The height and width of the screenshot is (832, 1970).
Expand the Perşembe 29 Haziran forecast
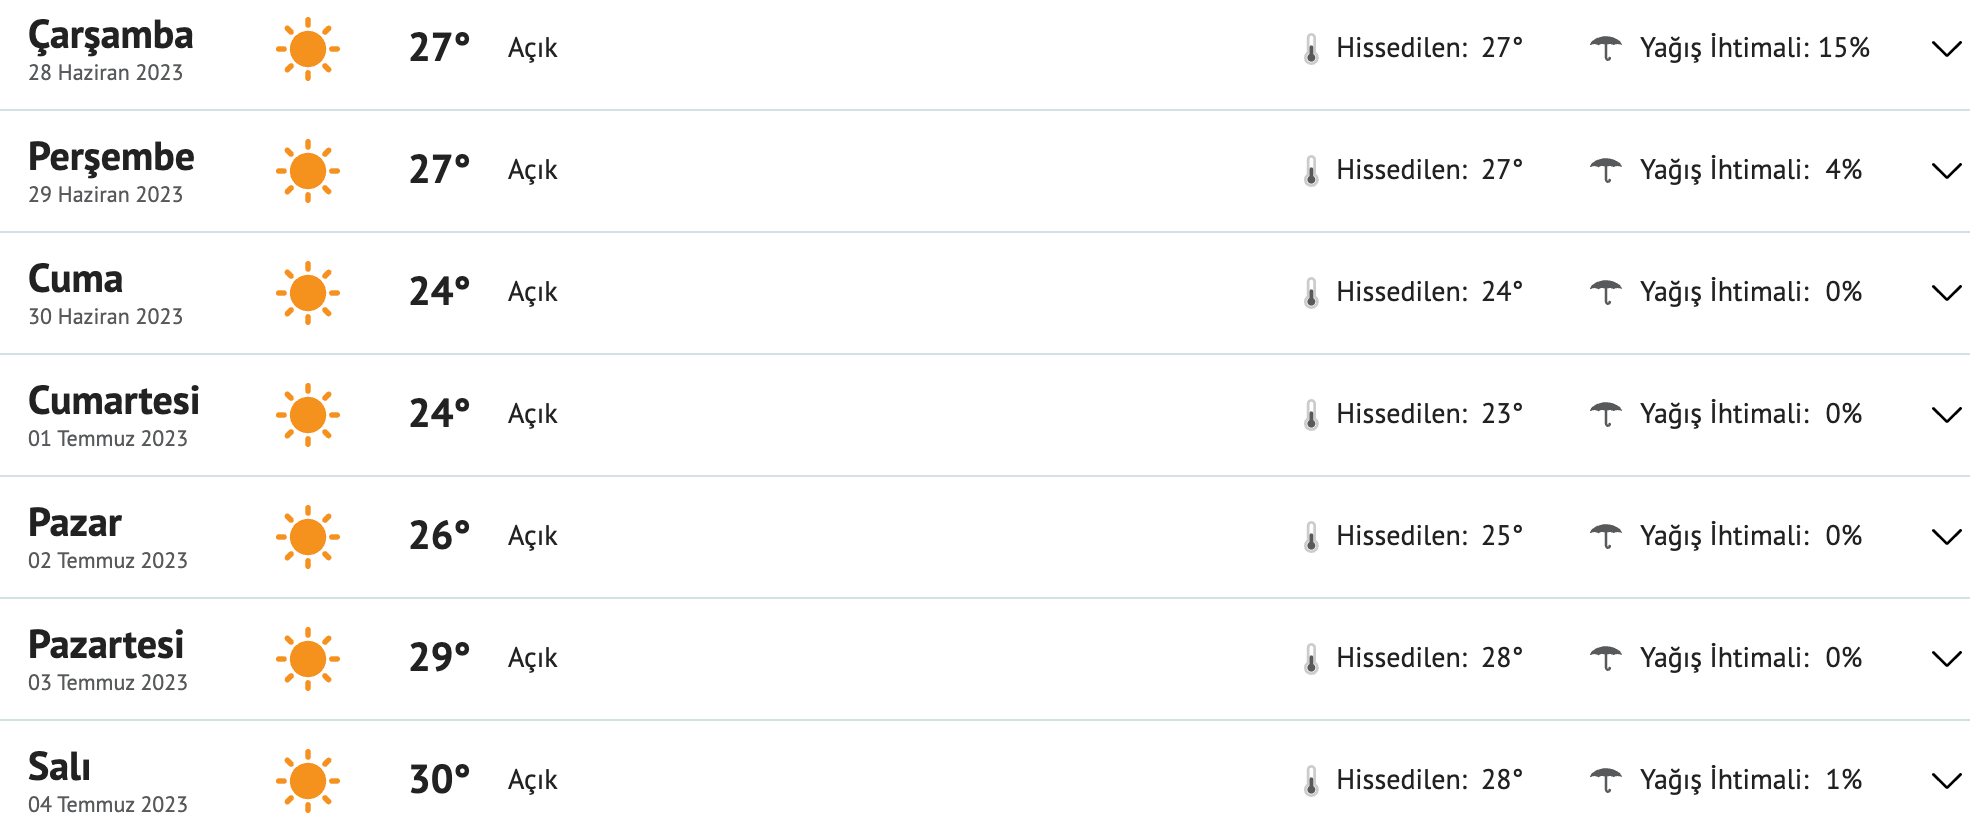point(1946,171)
